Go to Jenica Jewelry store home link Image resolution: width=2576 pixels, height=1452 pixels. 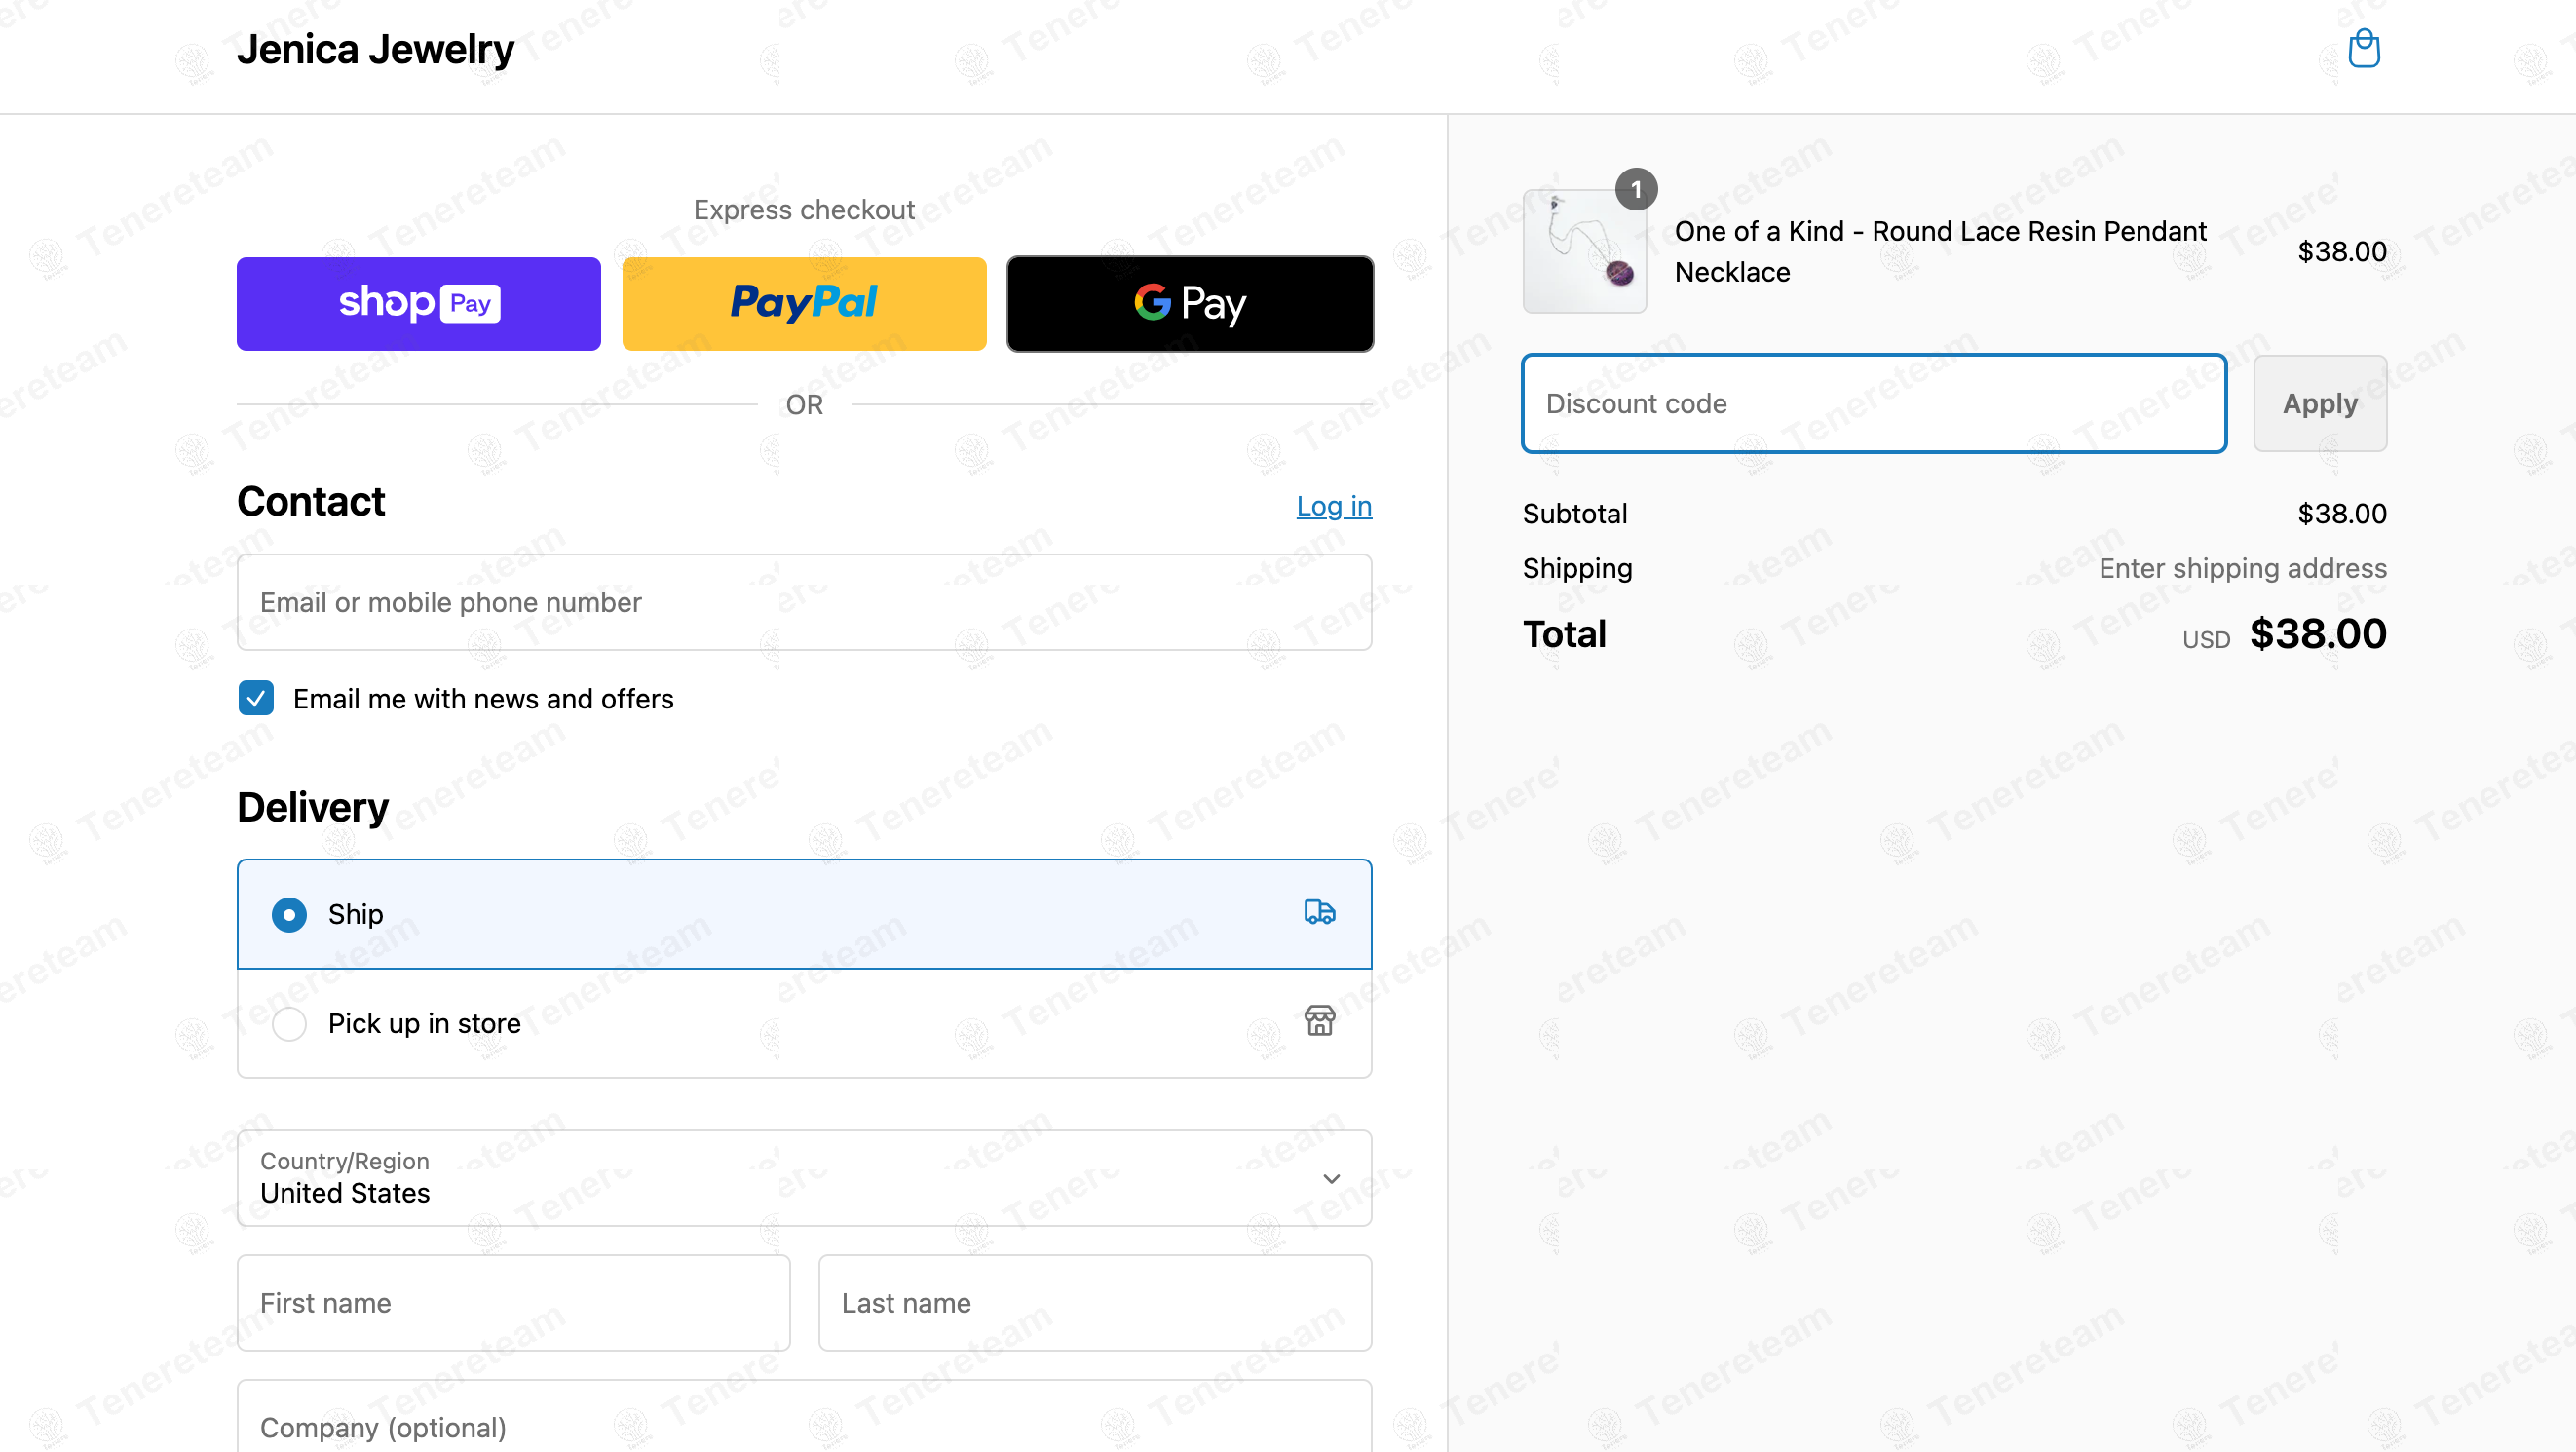(375, 49)
